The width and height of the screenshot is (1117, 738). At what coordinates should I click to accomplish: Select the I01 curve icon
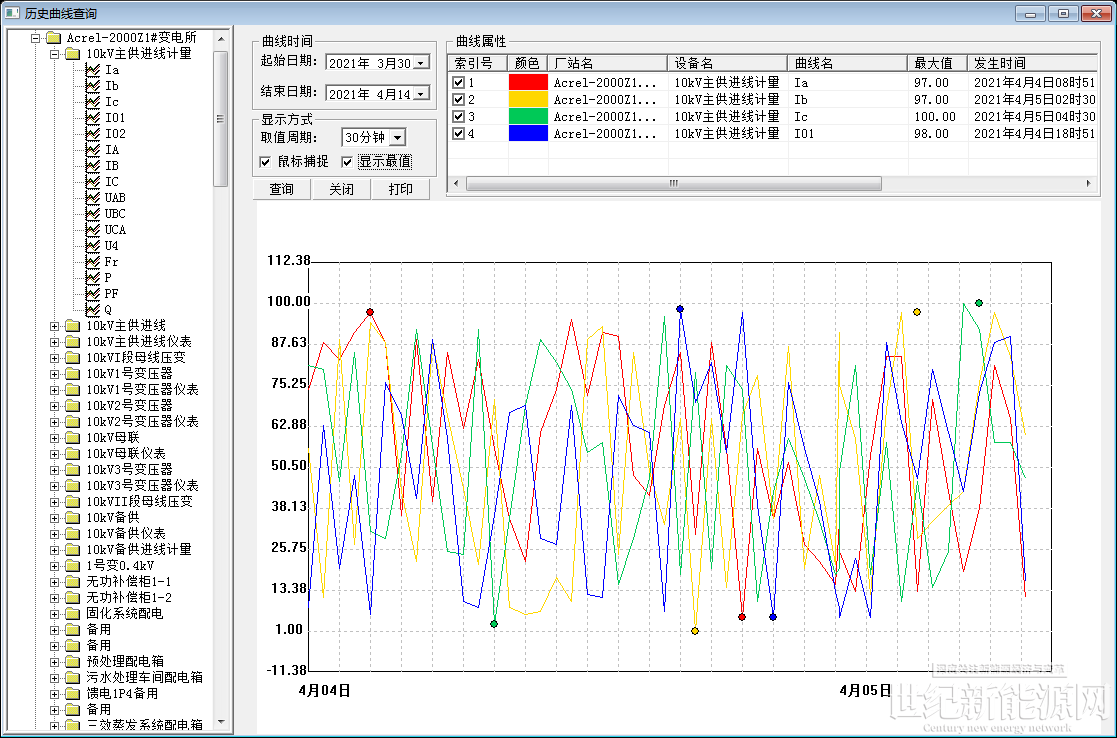94,118
